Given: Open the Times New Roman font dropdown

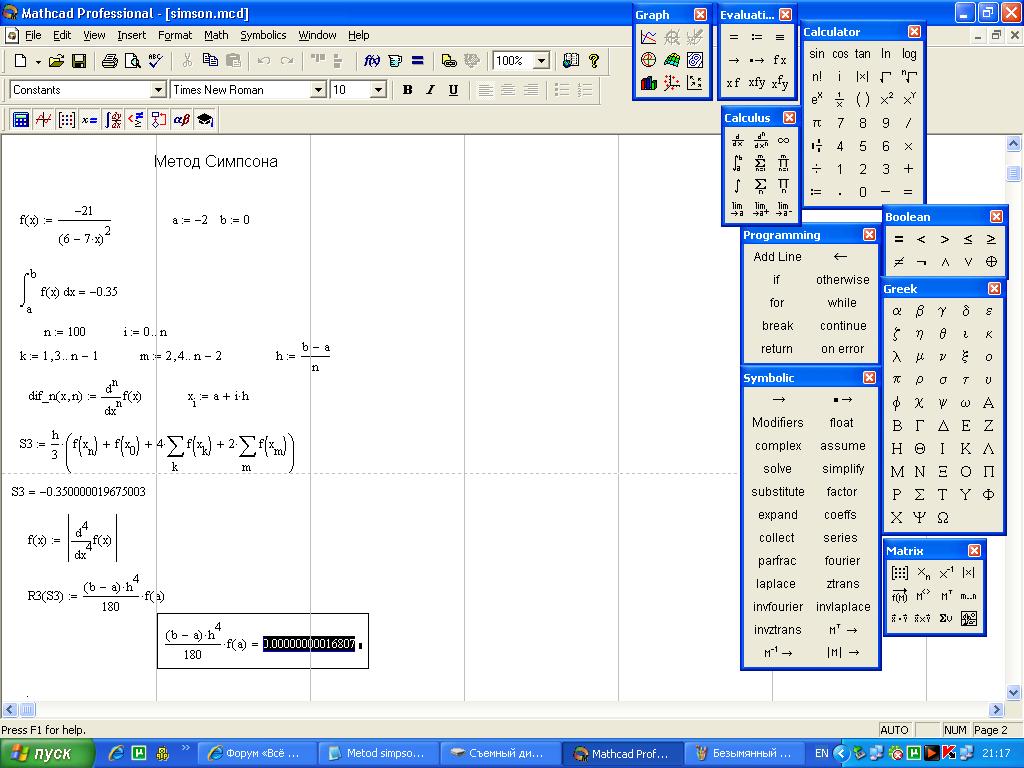Looking at the screenshot, I should 318,90.
